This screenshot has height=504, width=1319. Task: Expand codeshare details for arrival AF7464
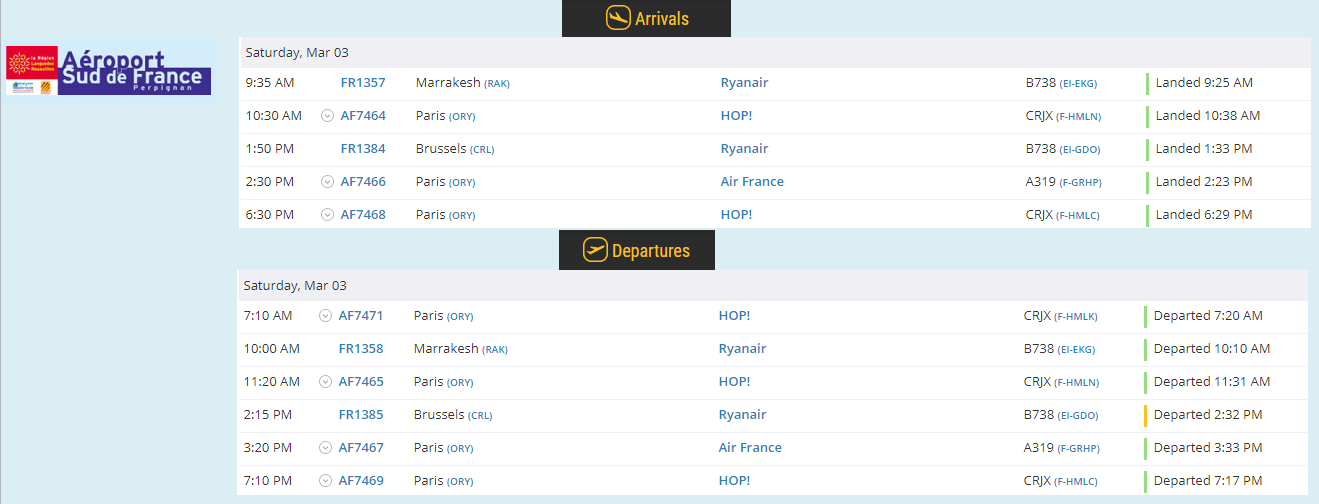(327, 116)
